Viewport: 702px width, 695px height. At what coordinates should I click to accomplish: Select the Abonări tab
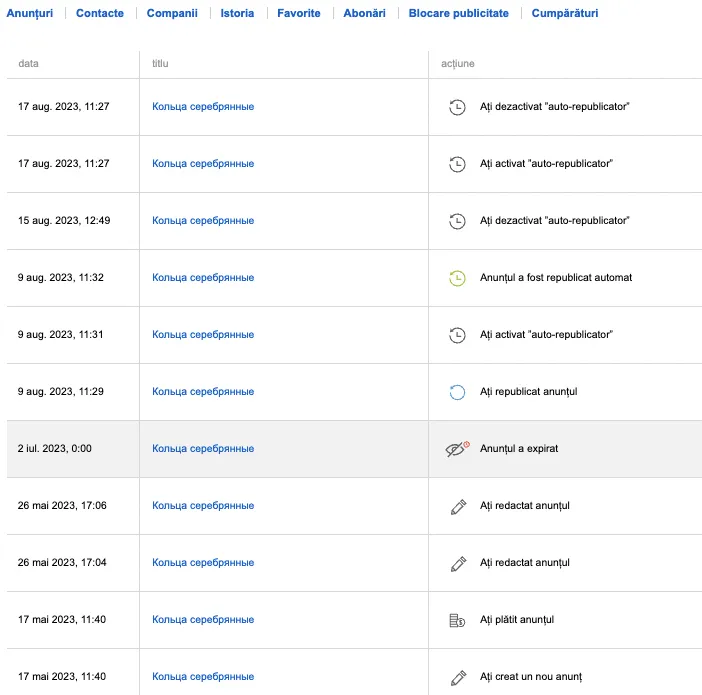[x=364, y=13]
